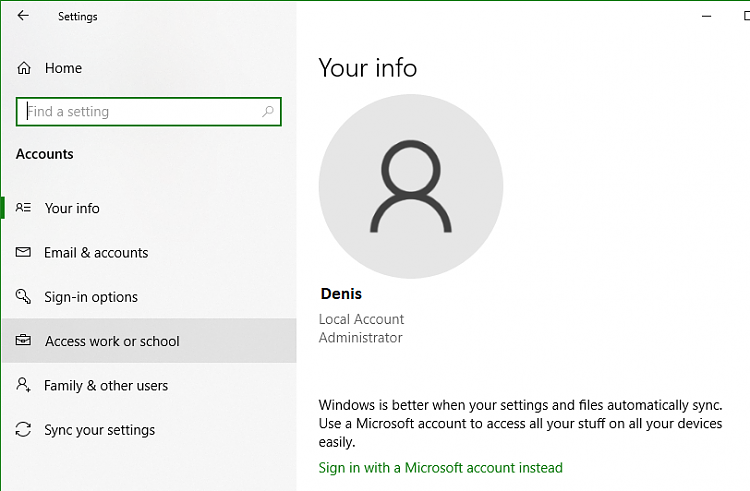The width and height of the screenshot is (750, 491).
Task: Open the Email & accounts page
Action: [96, 253]
